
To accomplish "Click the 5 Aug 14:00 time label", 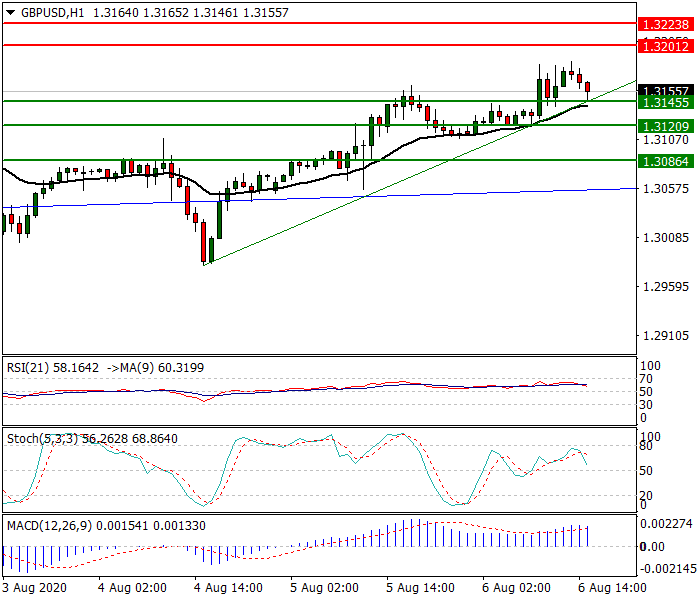I will pyautogui.click(x=420, y=588).
